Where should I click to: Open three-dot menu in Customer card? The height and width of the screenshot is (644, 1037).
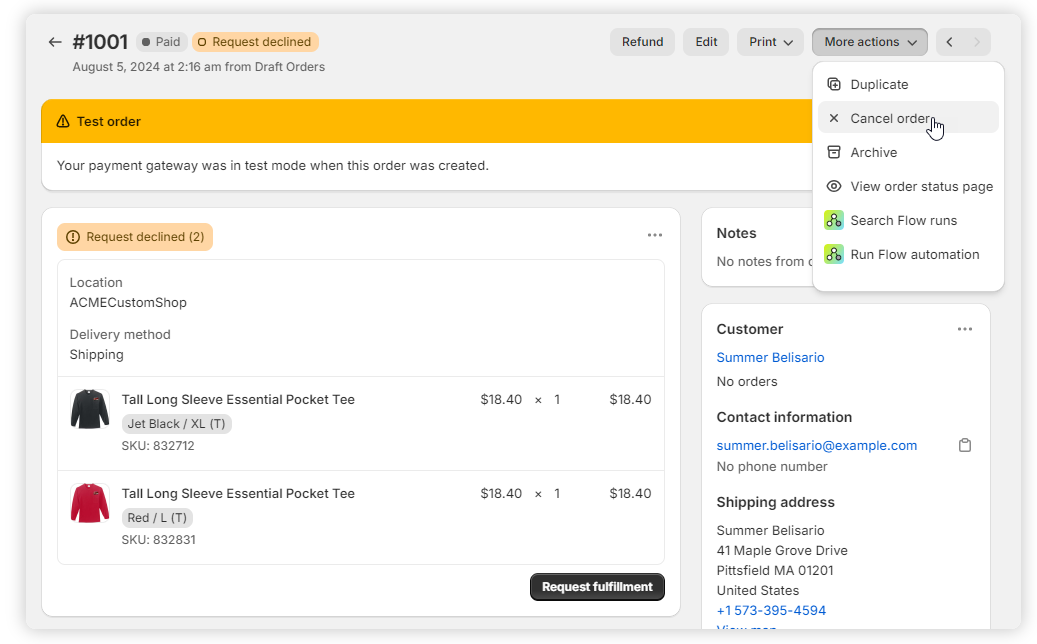pyautogui.click(x=964, y=329)
